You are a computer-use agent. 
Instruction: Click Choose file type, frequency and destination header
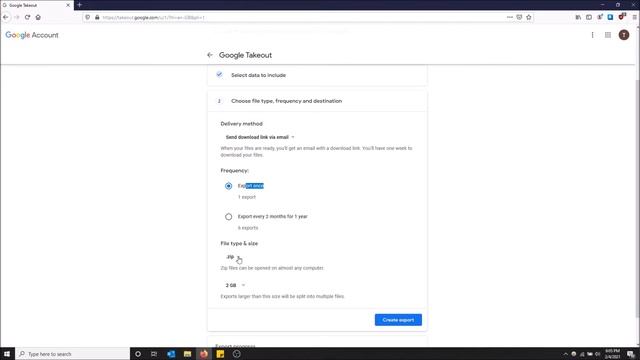click(x=317, y=101)
